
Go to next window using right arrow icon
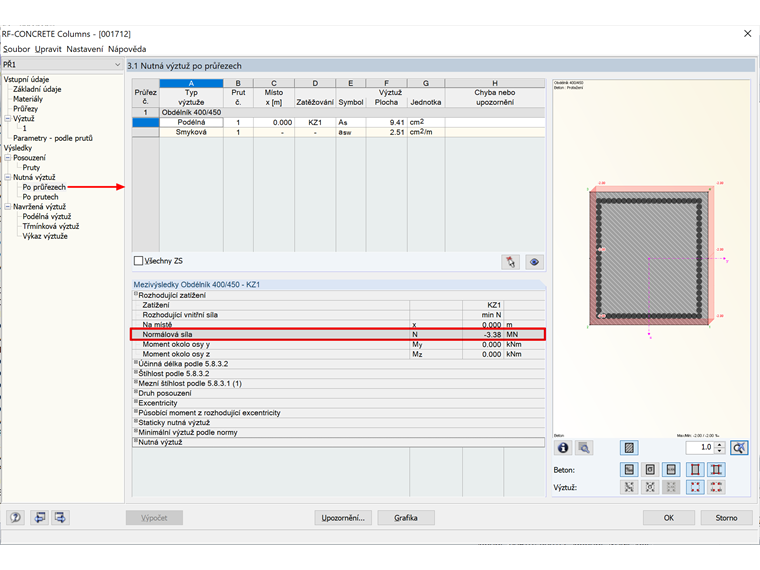[x=60, y=518]
